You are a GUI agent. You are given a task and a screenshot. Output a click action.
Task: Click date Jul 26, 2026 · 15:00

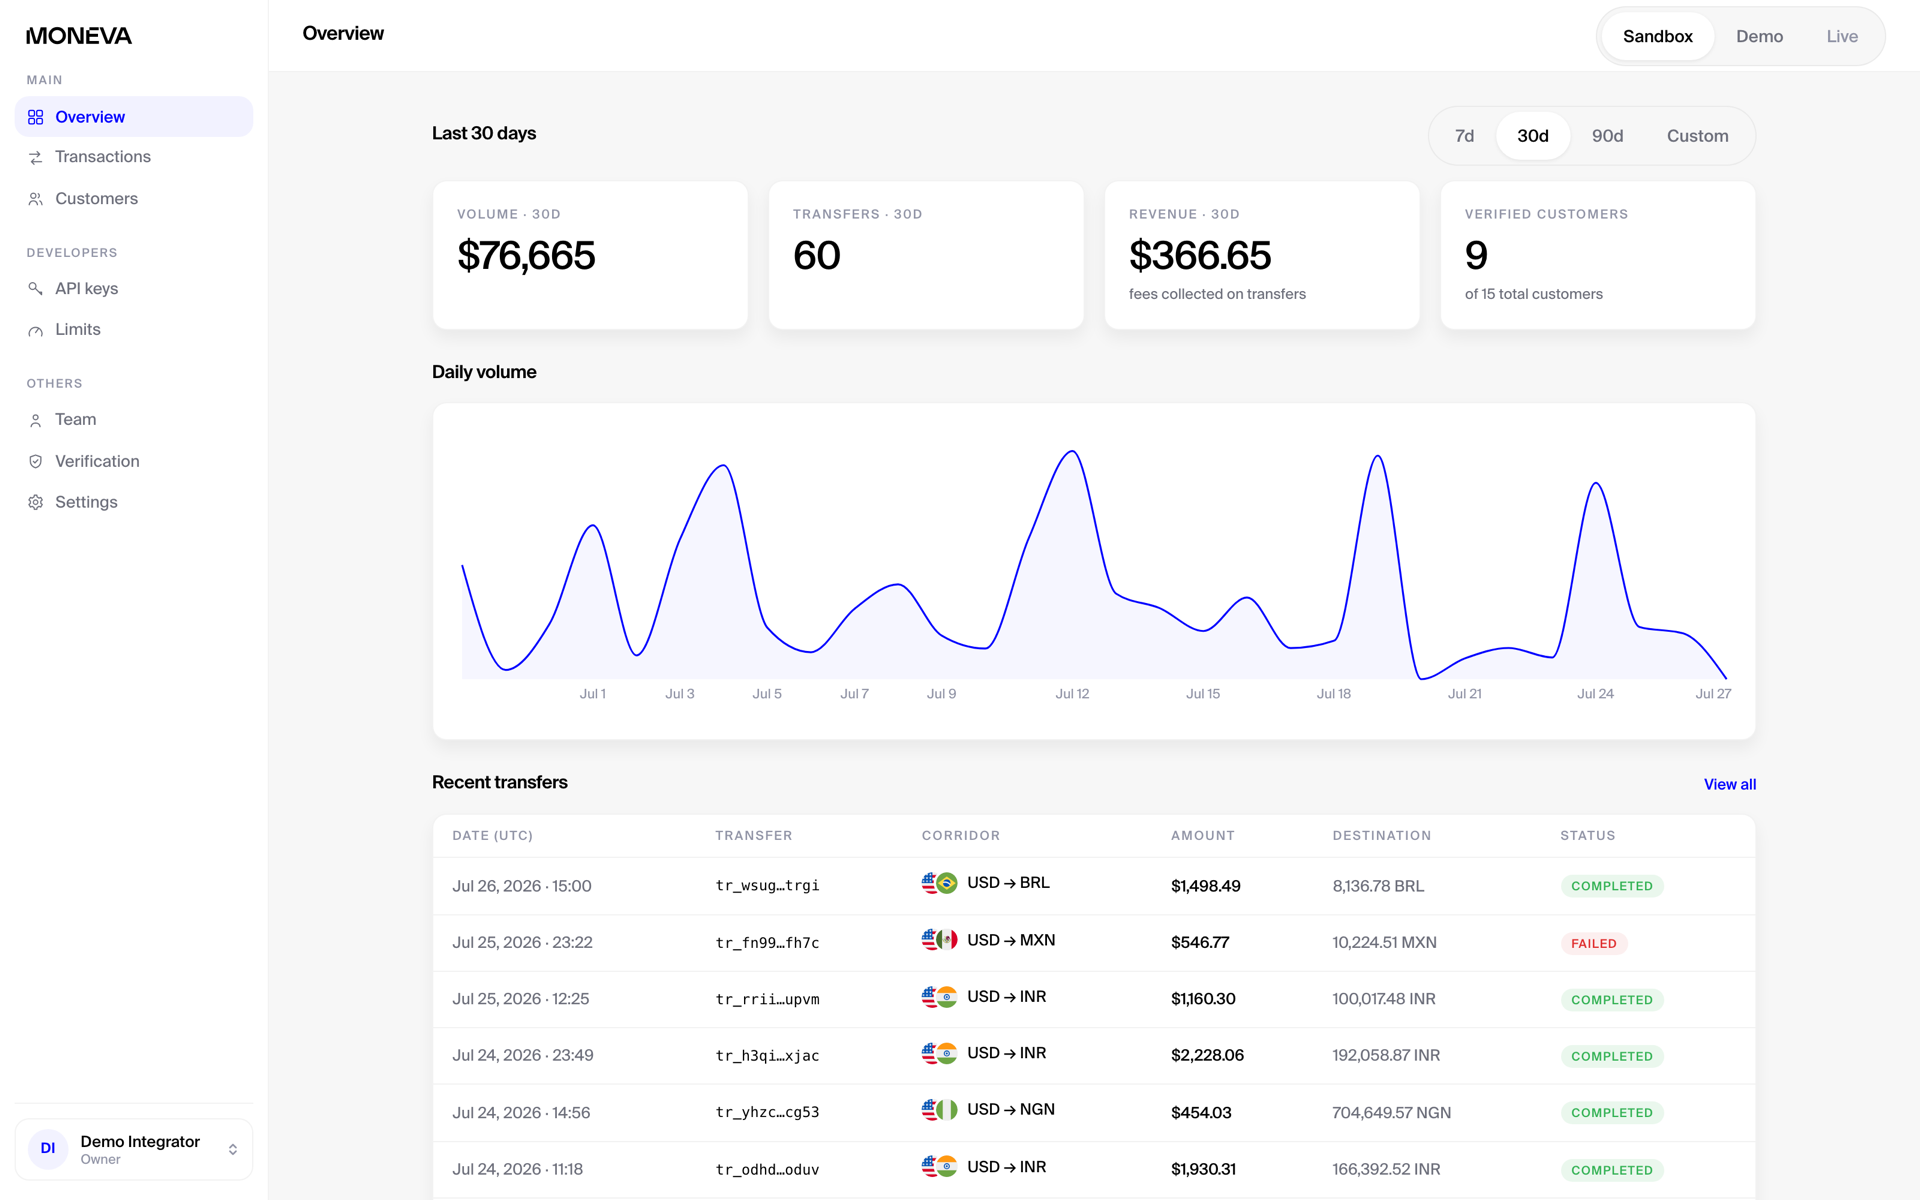(522, 886)
